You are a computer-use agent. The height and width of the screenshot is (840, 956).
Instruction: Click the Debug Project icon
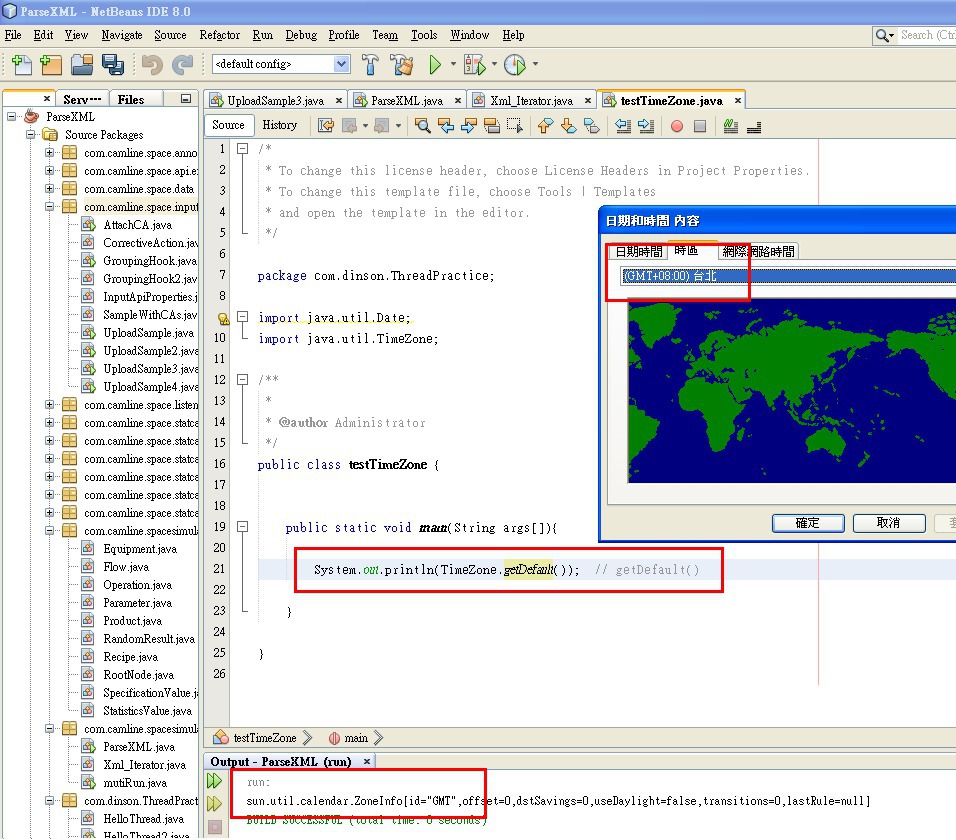(x=475, y=64)
